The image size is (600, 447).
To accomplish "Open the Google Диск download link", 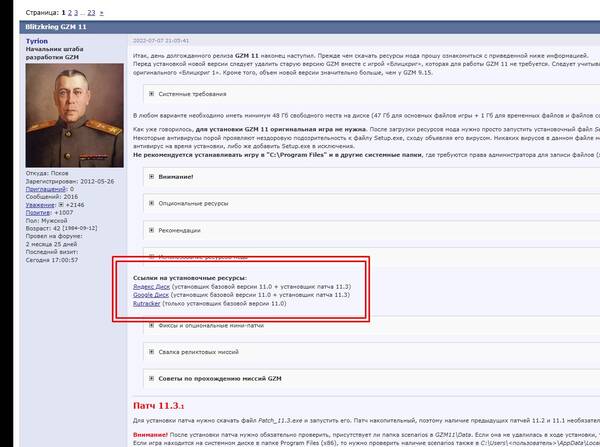I will (x=151, y=295).
